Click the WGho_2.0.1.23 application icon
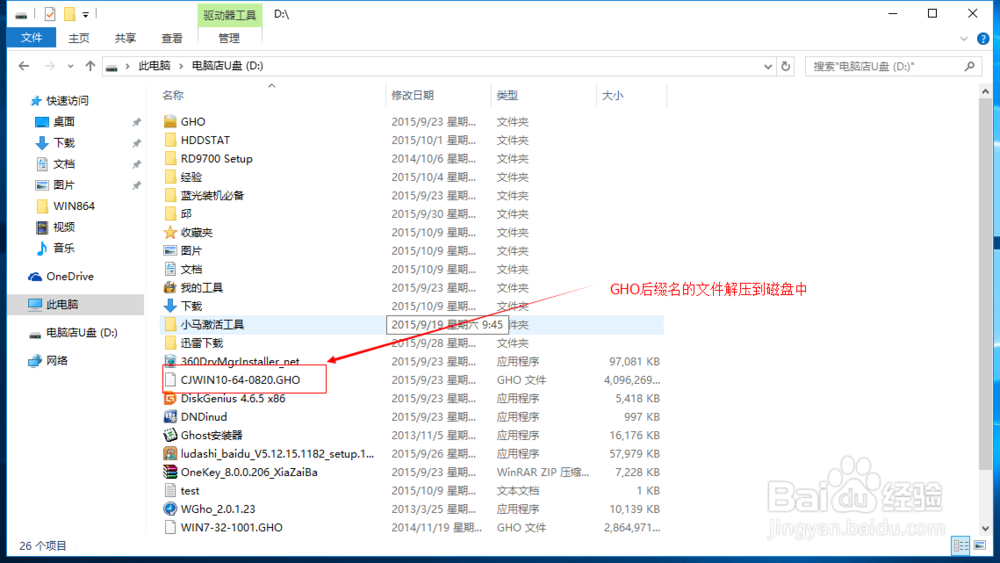Image resolution: width=1000 pixels, height=563 pixels. [x=170, y=509]
